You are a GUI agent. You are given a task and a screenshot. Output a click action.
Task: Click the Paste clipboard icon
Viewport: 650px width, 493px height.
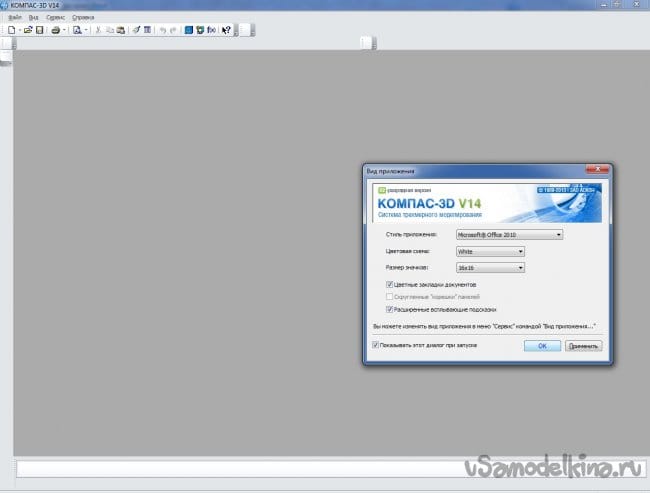coord(122,30)
